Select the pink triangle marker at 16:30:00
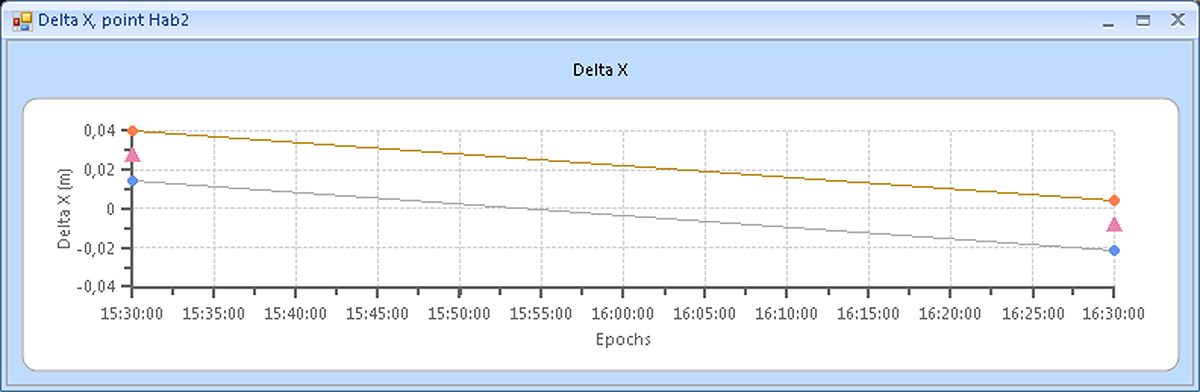The height and width of the screenshot is (392, 1200). coord(1114,224)
